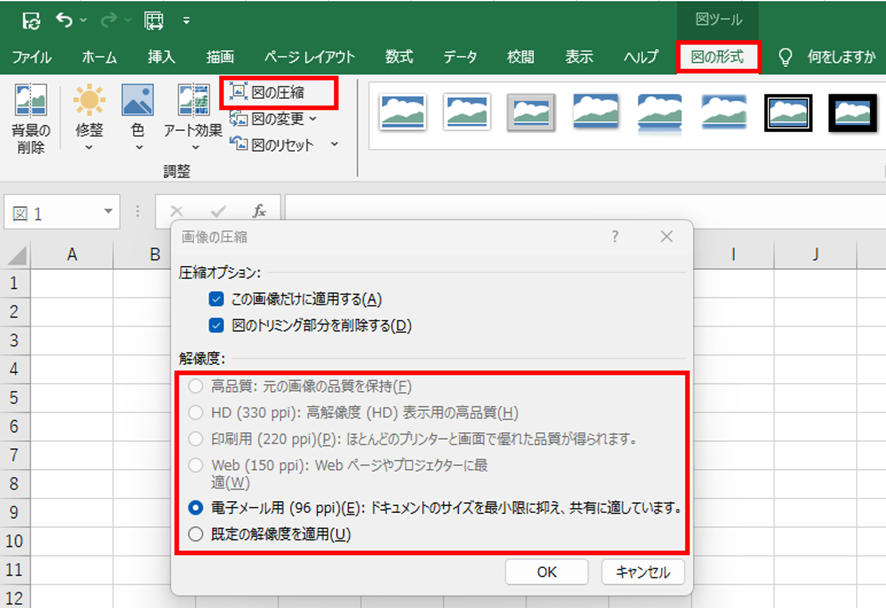The height and width of the screenshot is (608, 886).
Task: Expand the 図のリセット dropdown arrow
Action: pos(334,145)
